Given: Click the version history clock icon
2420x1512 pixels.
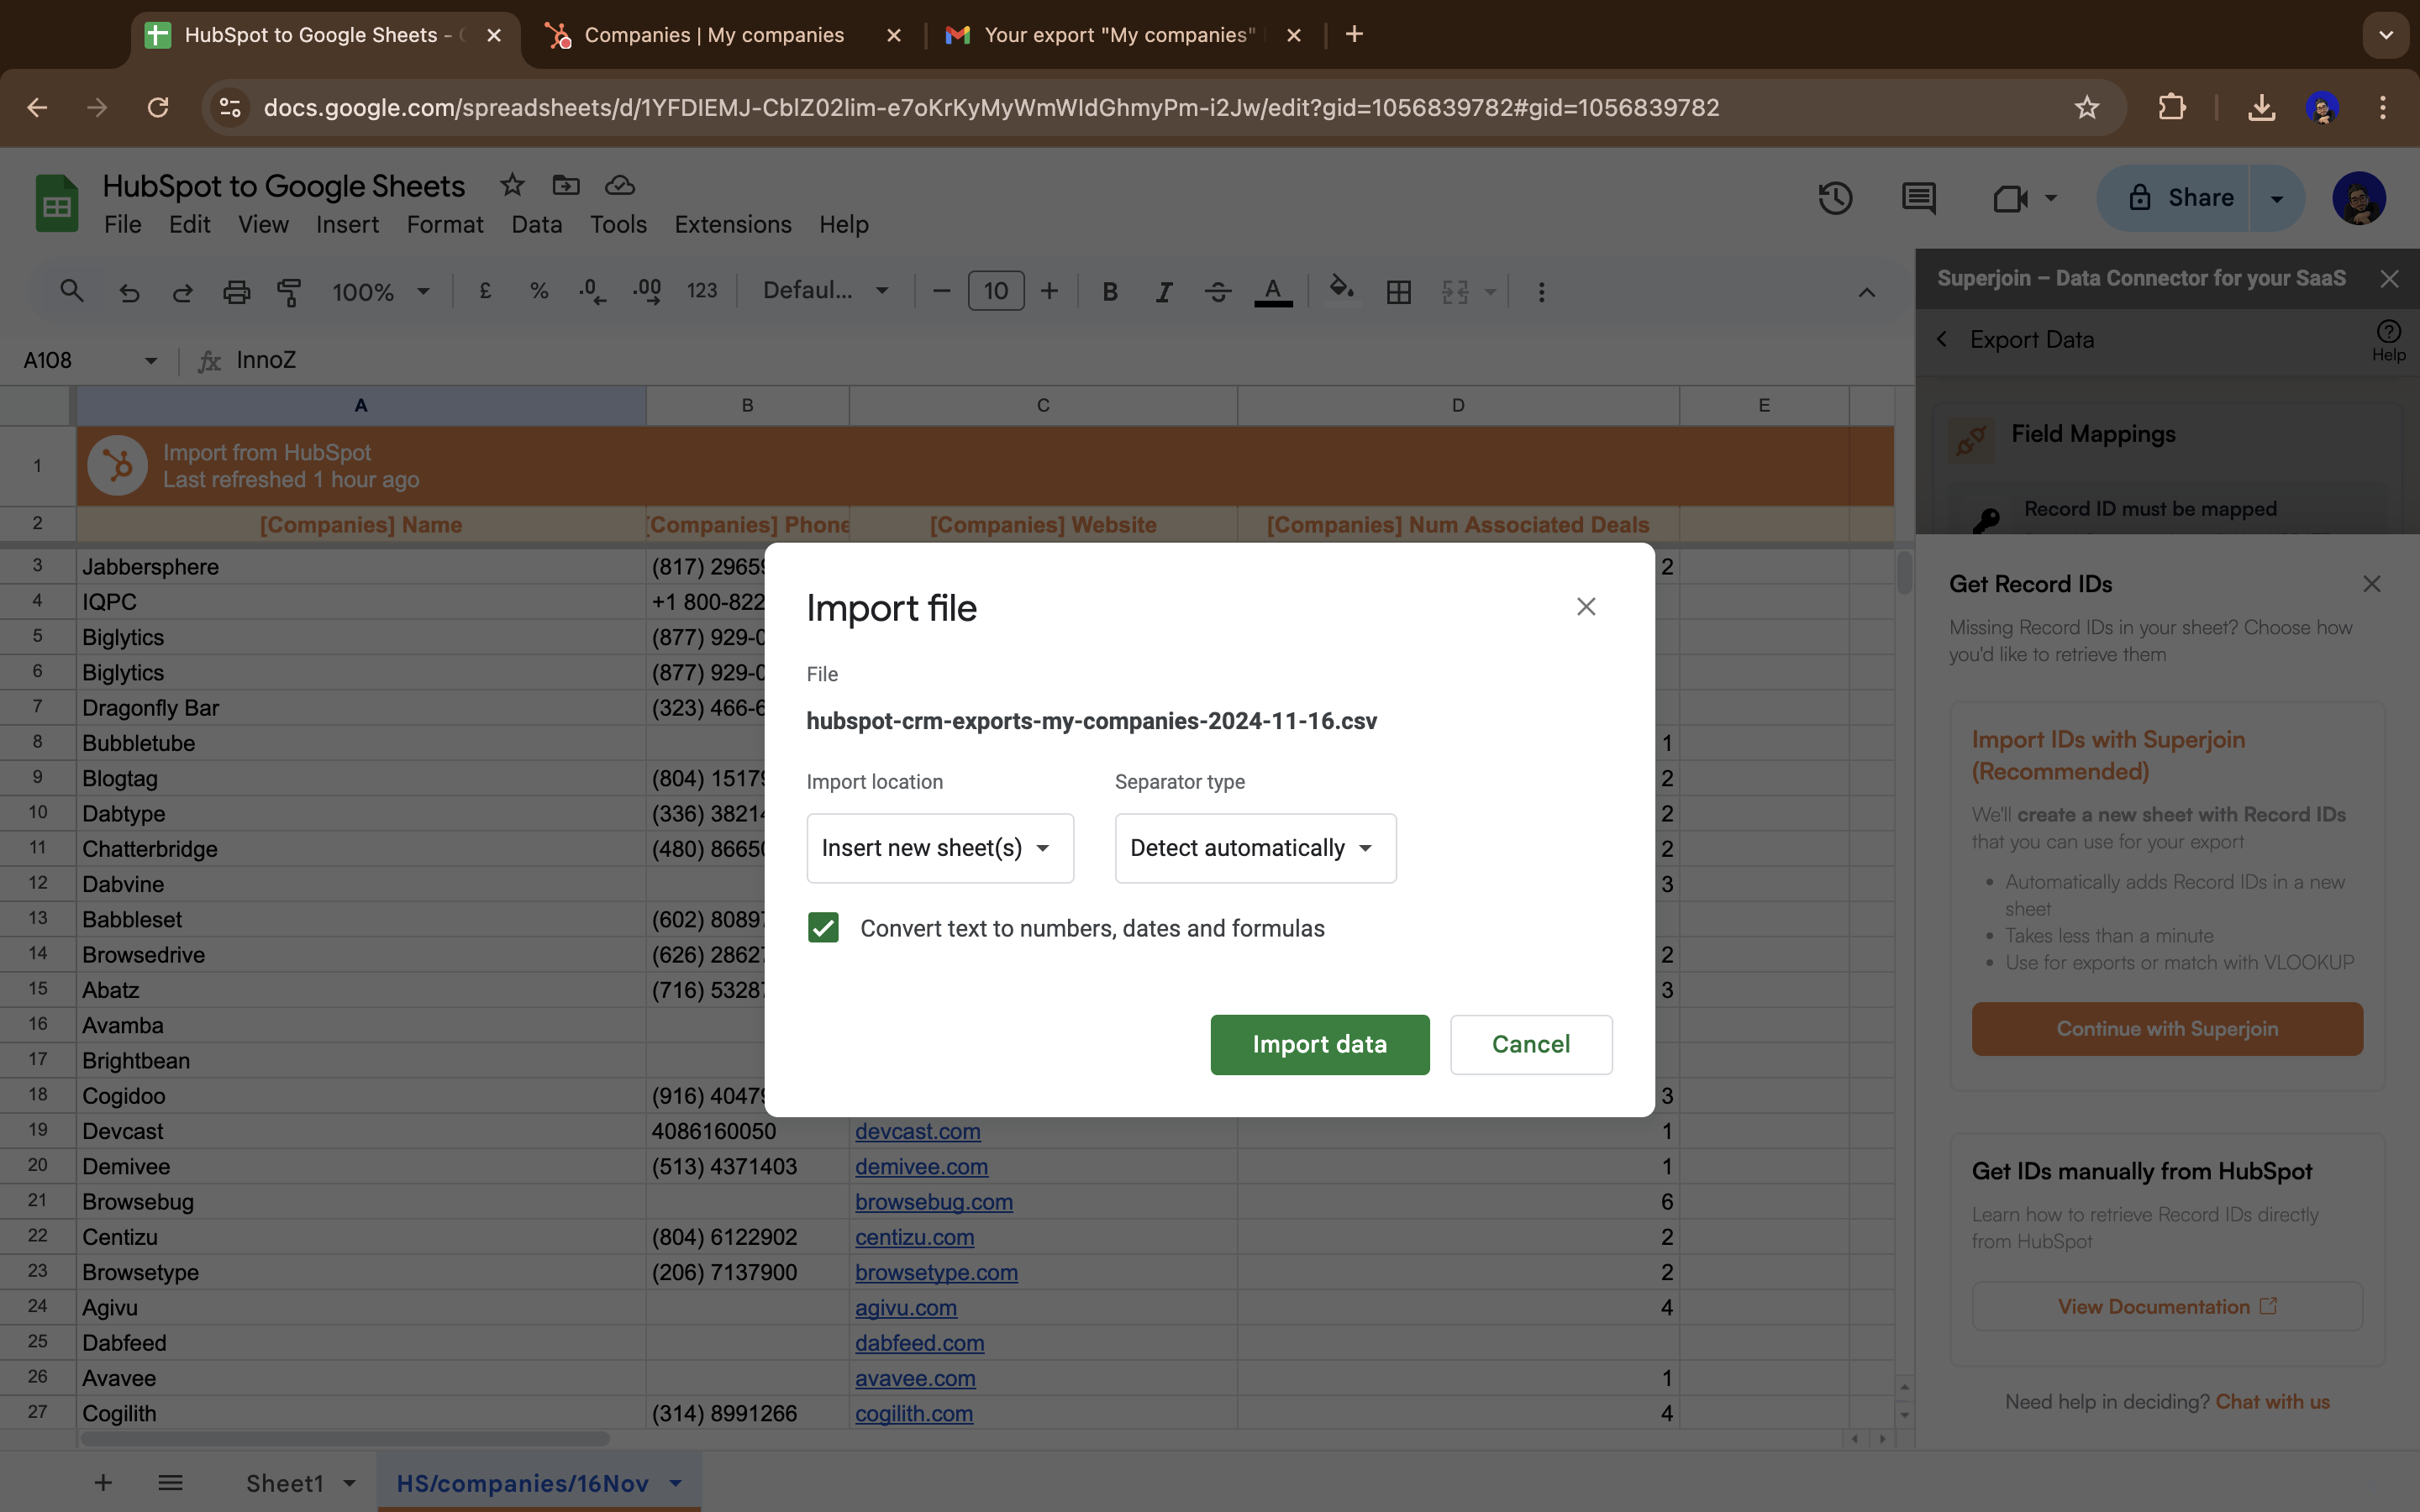Looking at the screenshot, I should [1834, 198].
